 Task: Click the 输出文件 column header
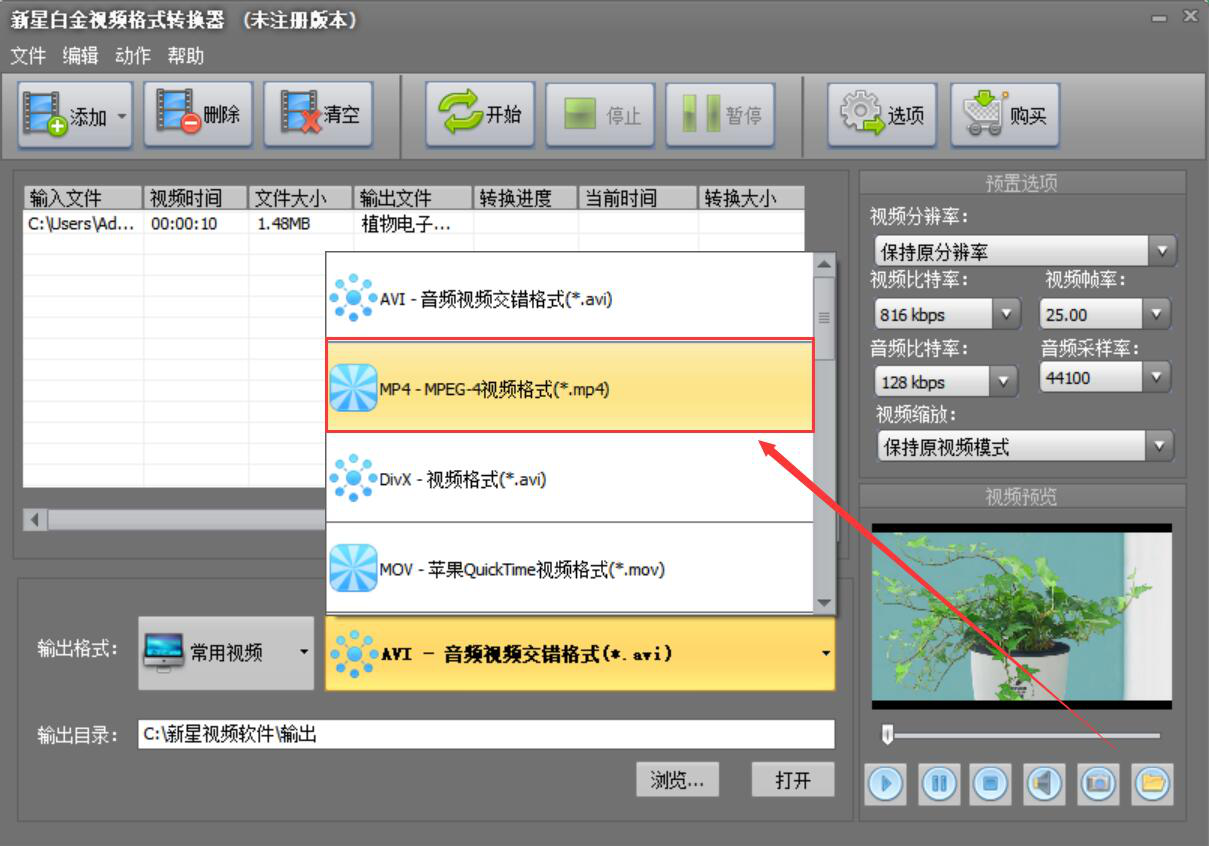413,198
